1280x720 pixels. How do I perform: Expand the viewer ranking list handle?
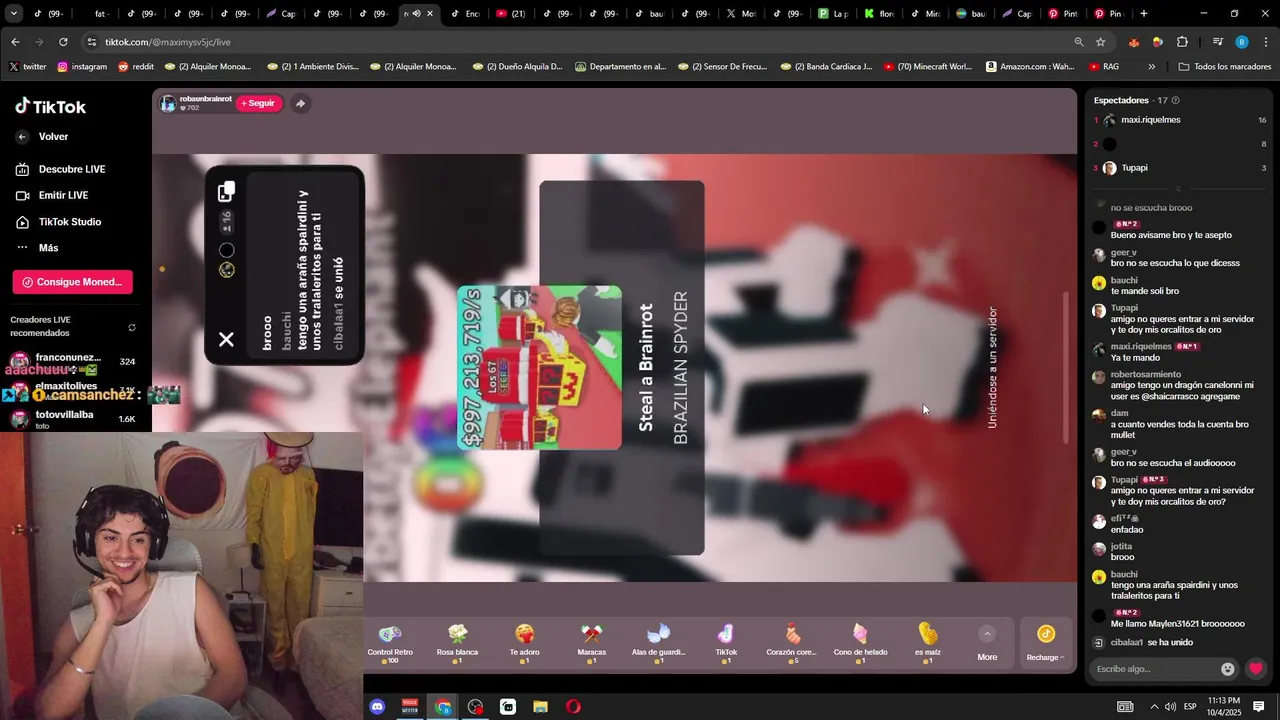click(x=1178, y=188)
